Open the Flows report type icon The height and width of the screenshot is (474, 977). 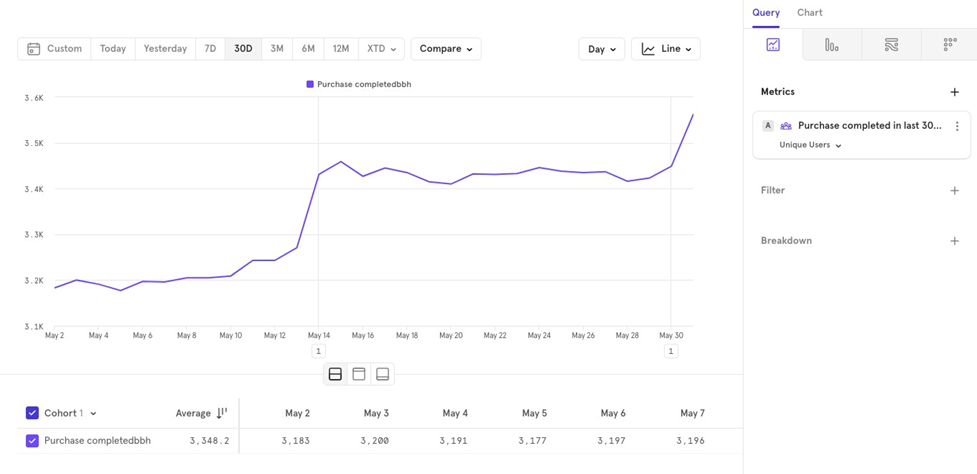point(891,45)
